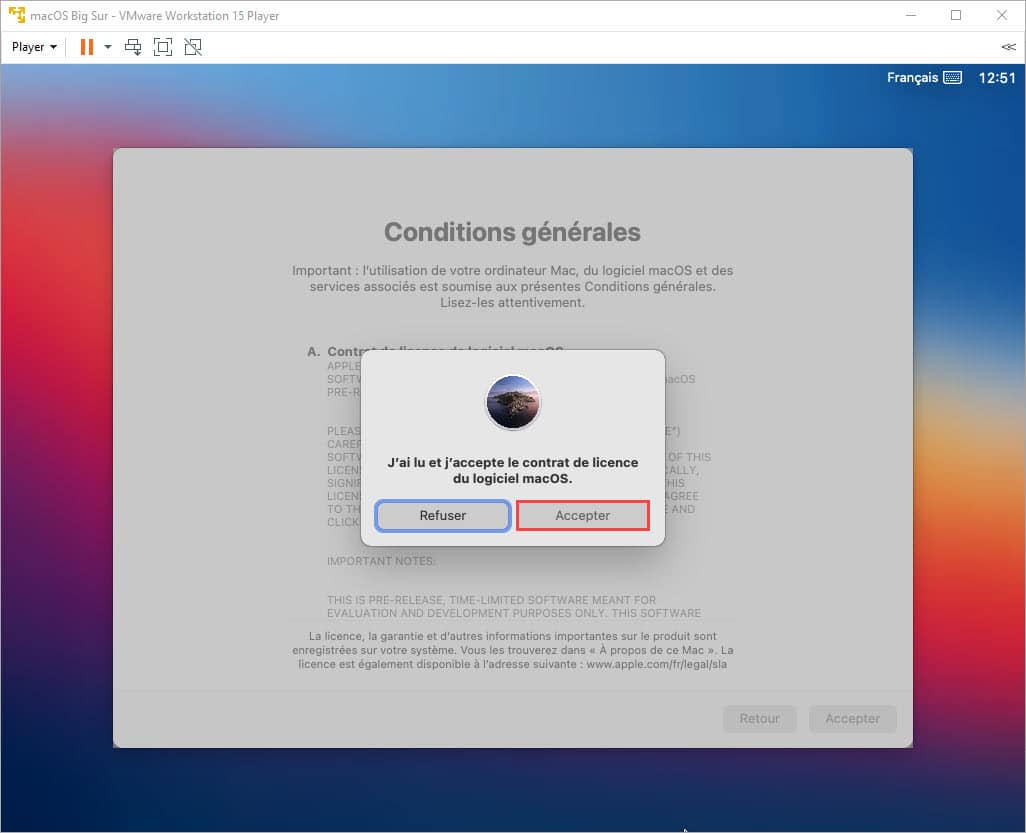Send Ctrl+Alt+Del to the virtual machine
Viewport: 1026px width, 833px height.
pos(133,47)
